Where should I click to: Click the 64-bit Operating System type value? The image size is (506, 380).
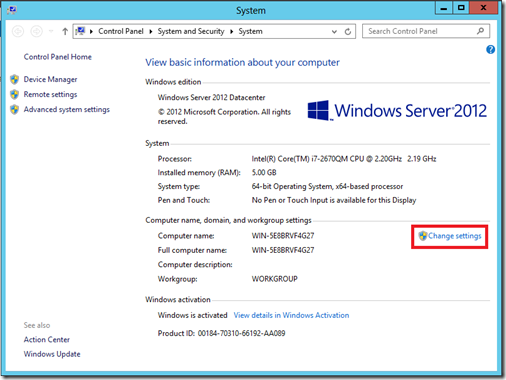click(x=327, y=186)
